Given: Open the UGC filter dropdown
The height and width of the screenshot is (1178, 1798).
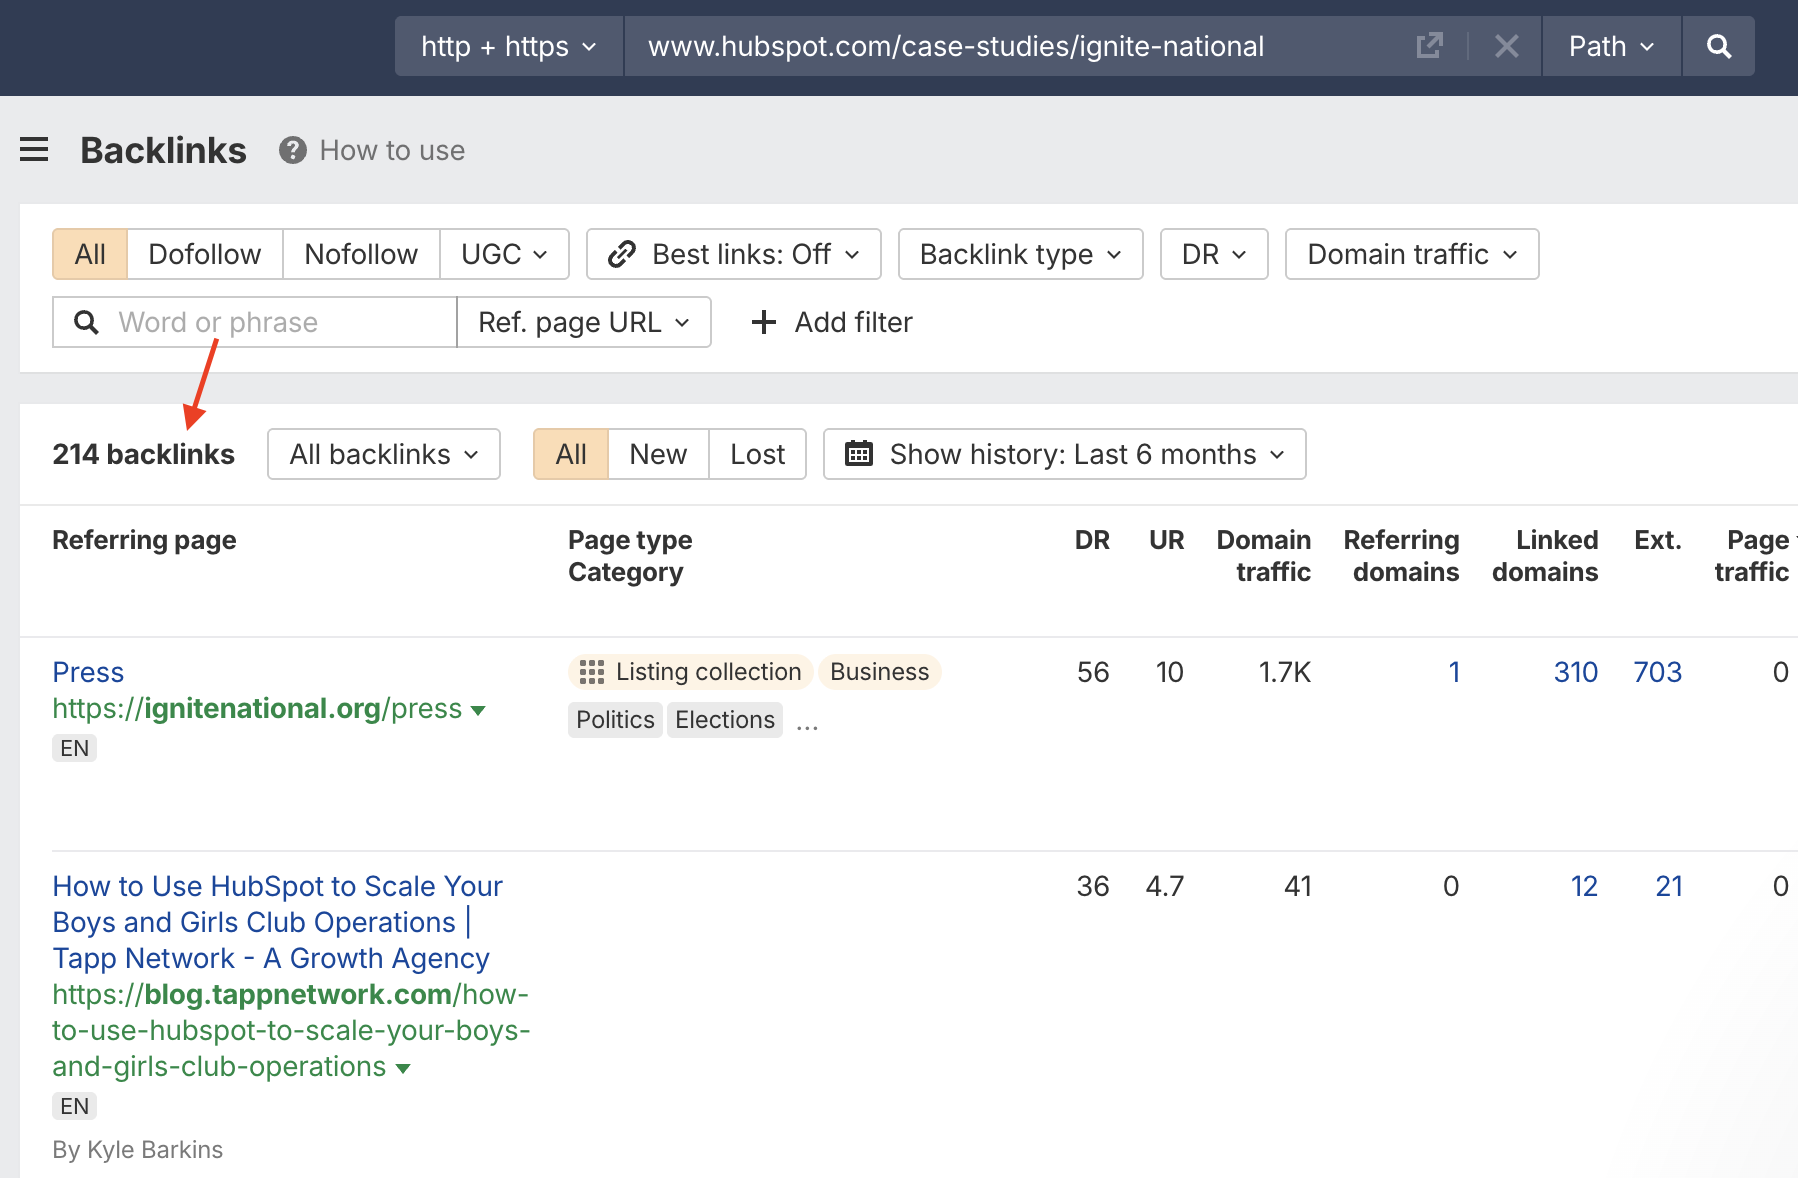Looking at the screenshot, I should [x=504, y=254].
